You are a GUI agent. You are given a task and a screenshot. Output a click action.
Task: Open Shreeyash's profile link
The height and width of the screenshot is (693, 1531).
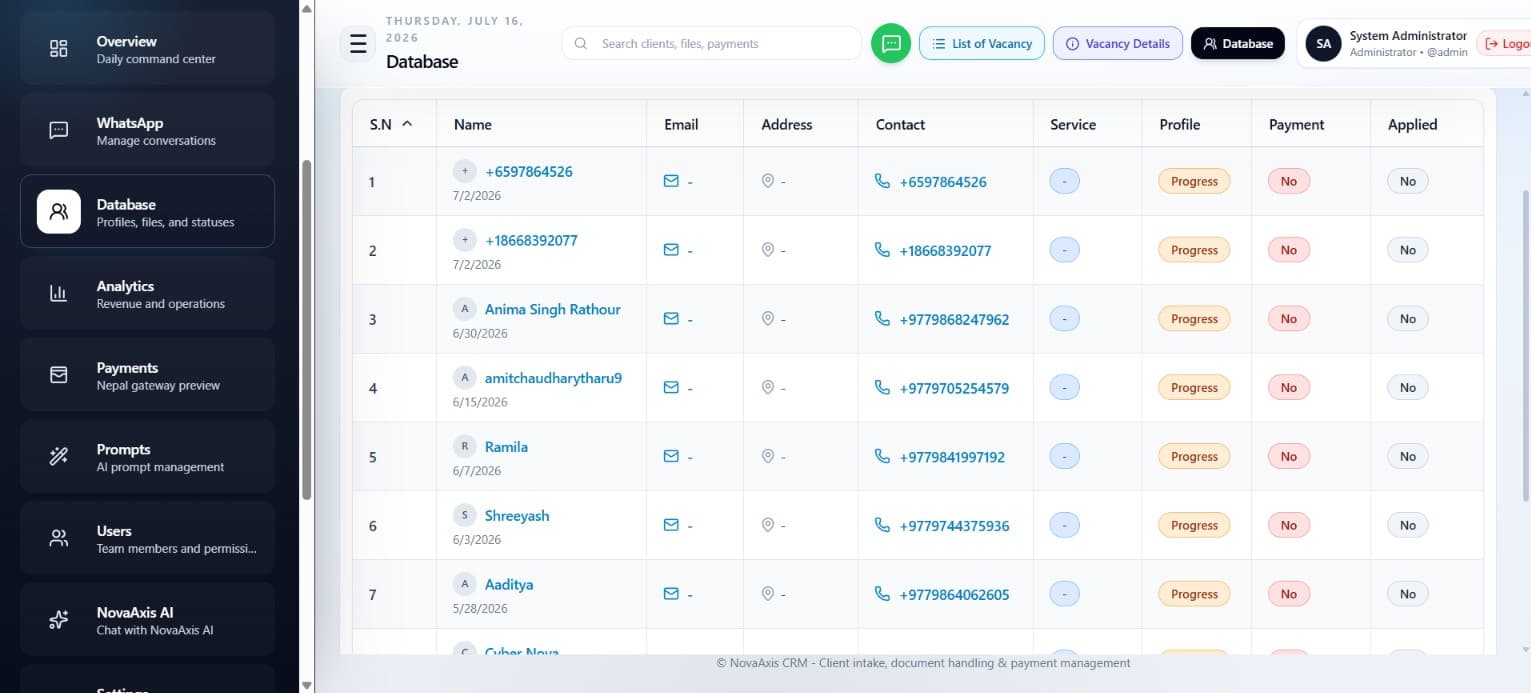pos(517,516)
